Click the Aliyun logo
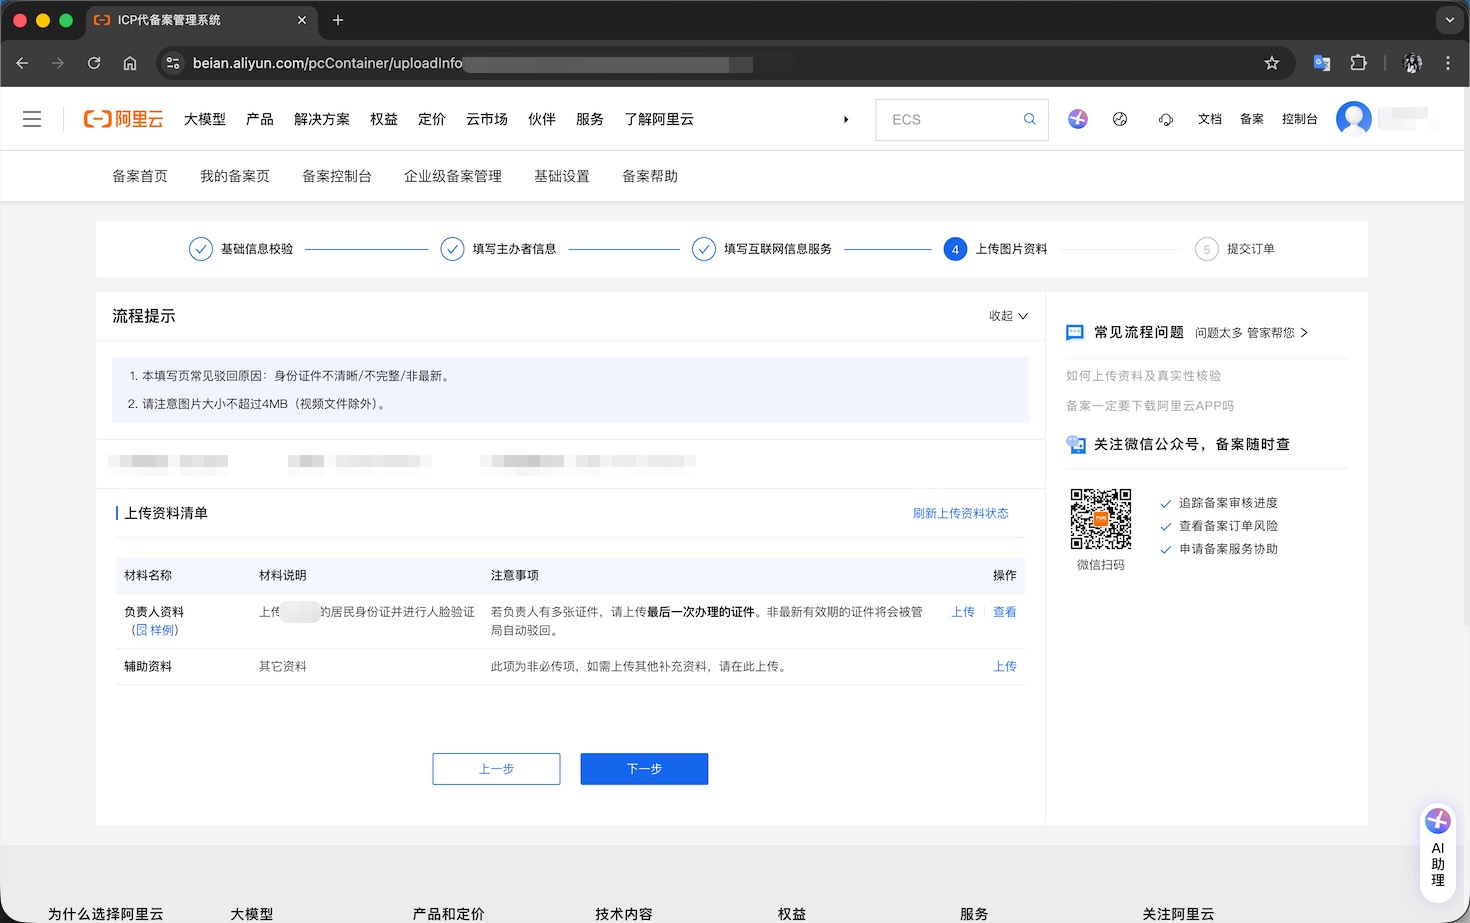The height and width of the screenshot is (923, 1470). pos(123,120)
